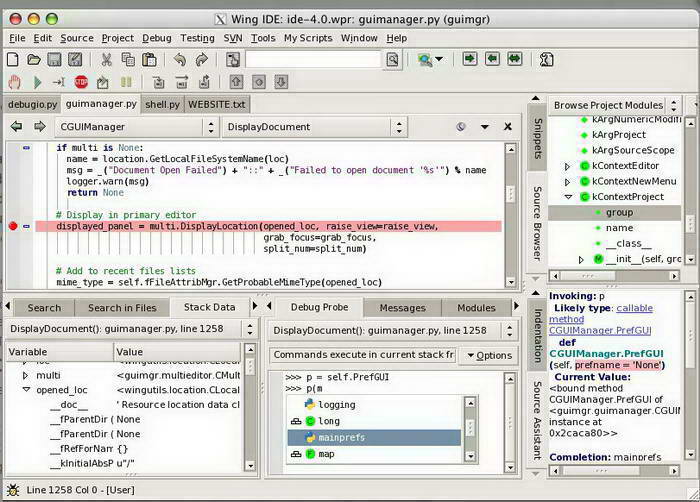This screenshot has width=700, height=502.
Task: Toggle the breakpoint on the DisplayLocation line
Action: pyautogui.click(x=13, y=226)
